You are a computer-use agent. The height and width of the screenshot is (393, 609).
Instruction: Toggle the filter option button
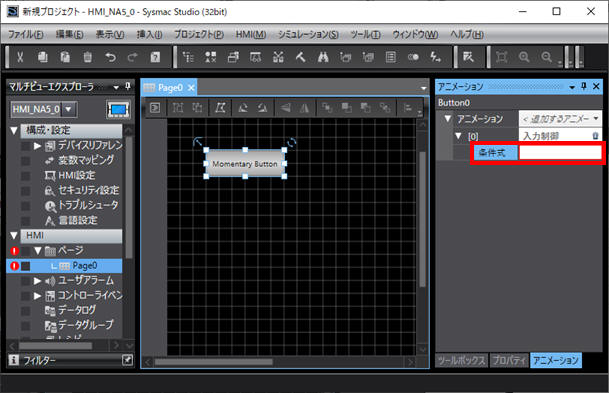point(127,360)
